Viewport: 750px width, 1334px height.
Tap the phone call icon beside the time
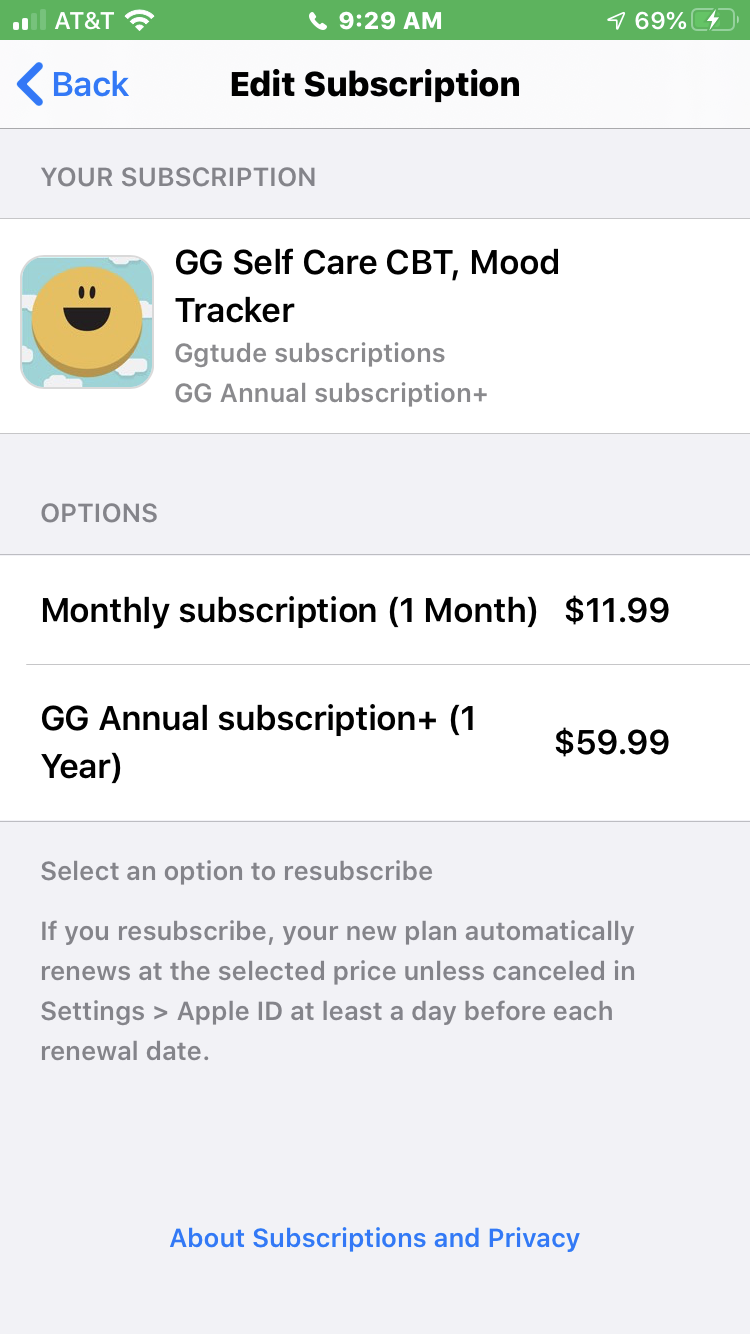coord(318,21)
